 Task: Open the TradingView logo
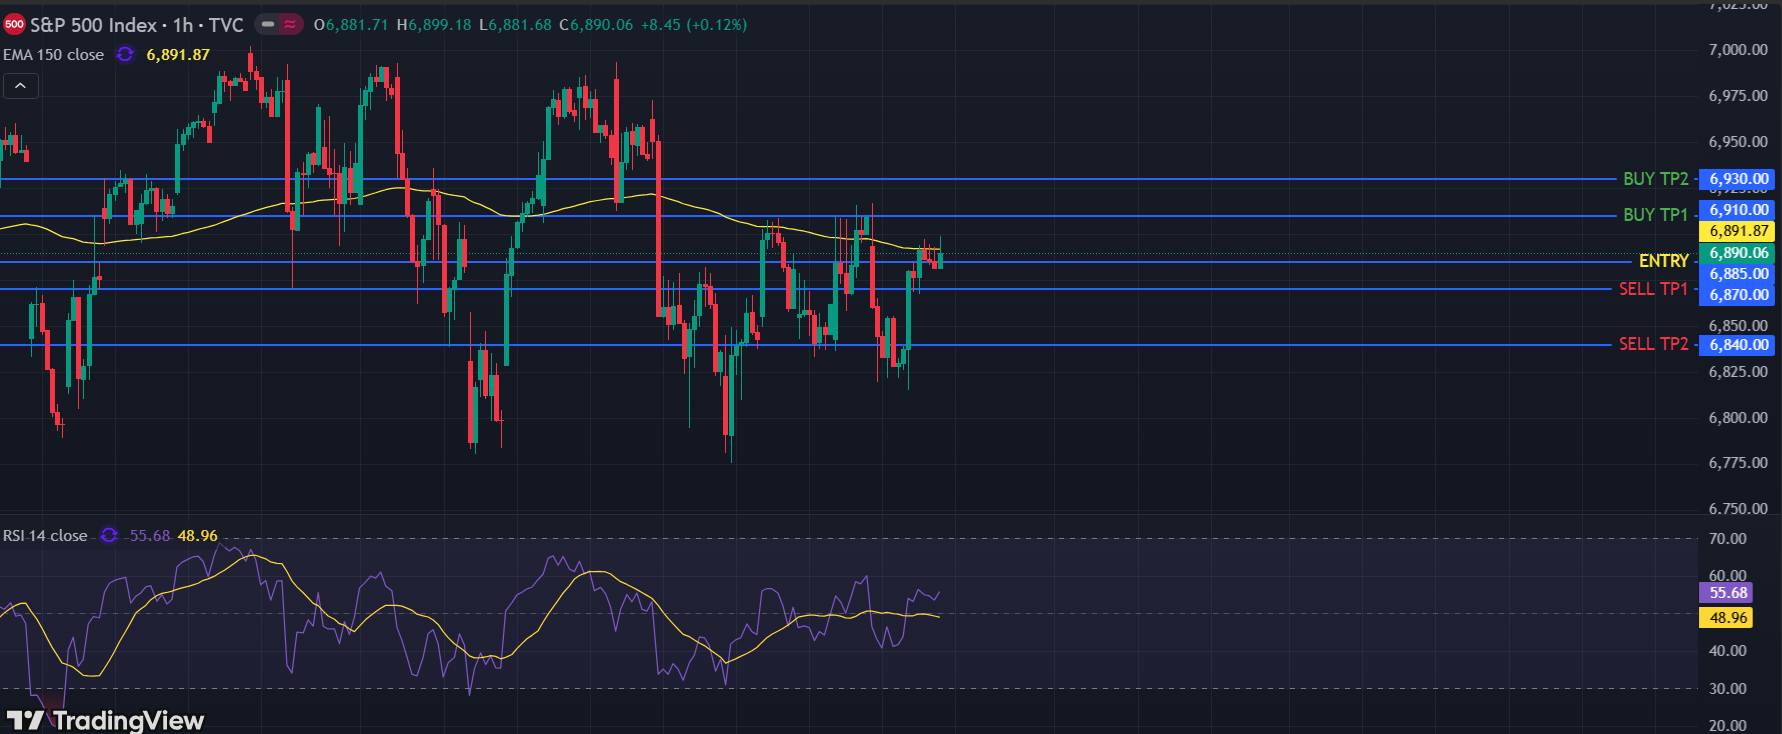click(105, 720)
